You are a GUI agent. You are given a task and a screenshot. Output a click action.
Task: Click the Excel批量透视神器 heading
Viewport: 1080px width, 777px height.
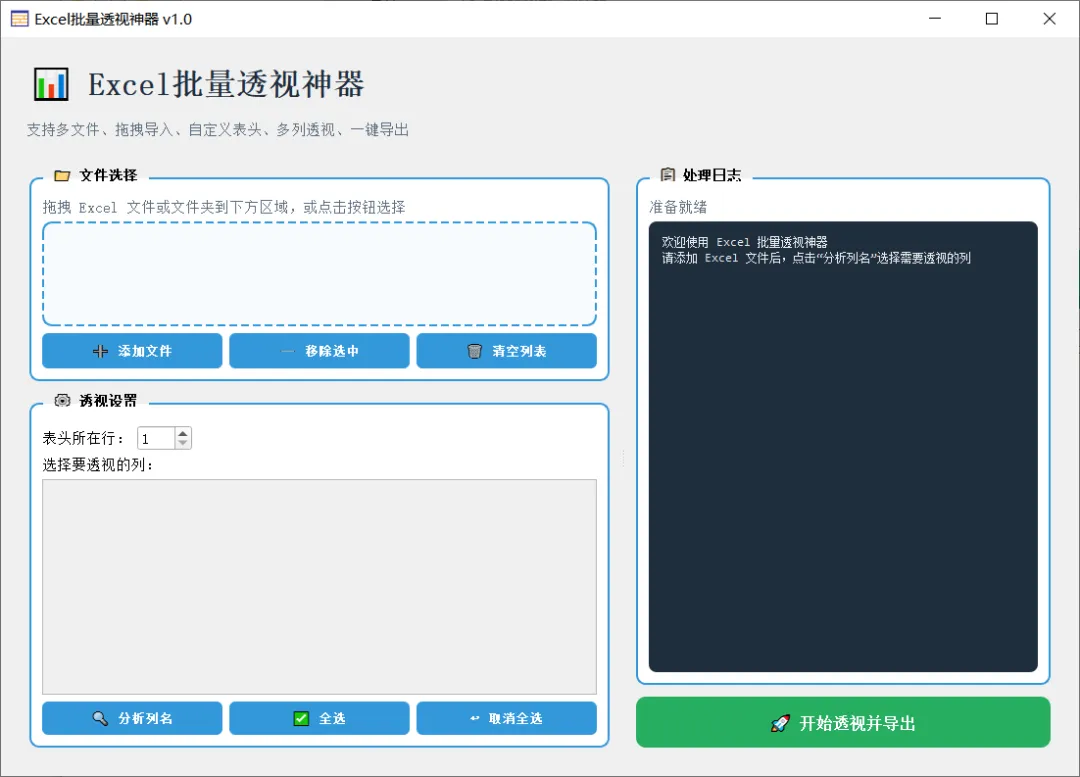(226, 85)
